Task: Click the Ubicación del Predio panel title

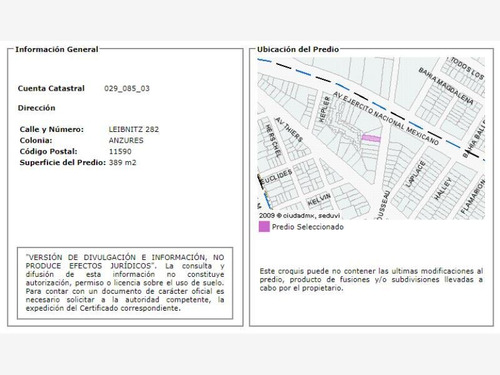Action: [298, 49]
